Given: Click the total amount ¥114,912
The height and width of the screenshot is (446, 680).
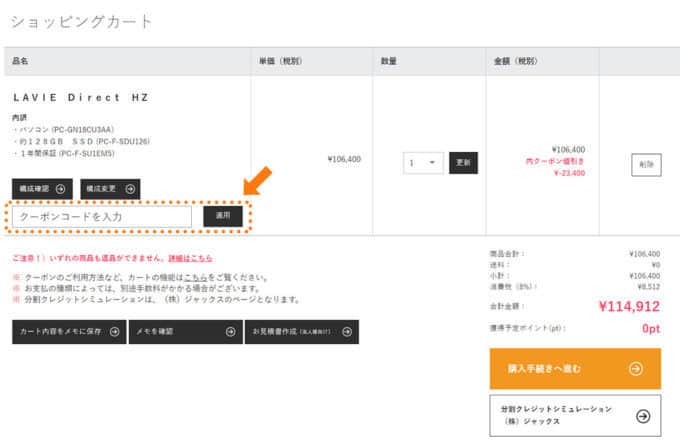Looking at the screenshot, I should point(629,307).
